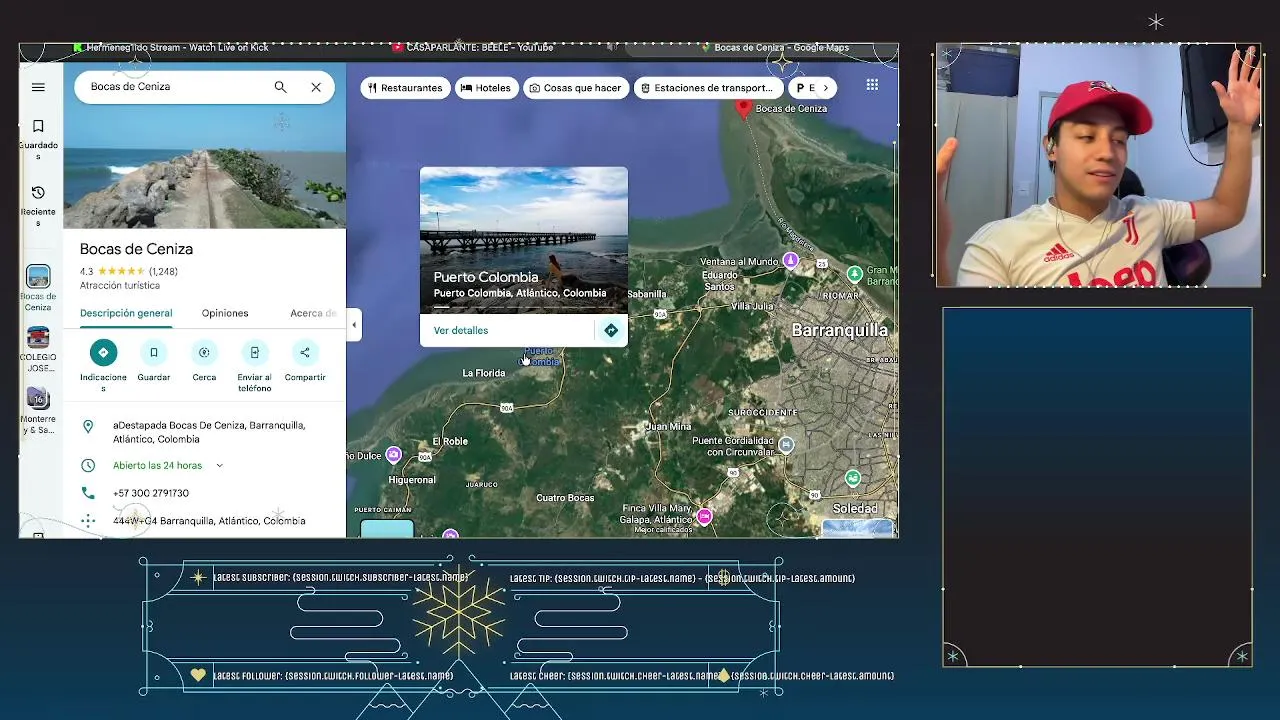Switch to the Descripción general tab

point(126,313)
